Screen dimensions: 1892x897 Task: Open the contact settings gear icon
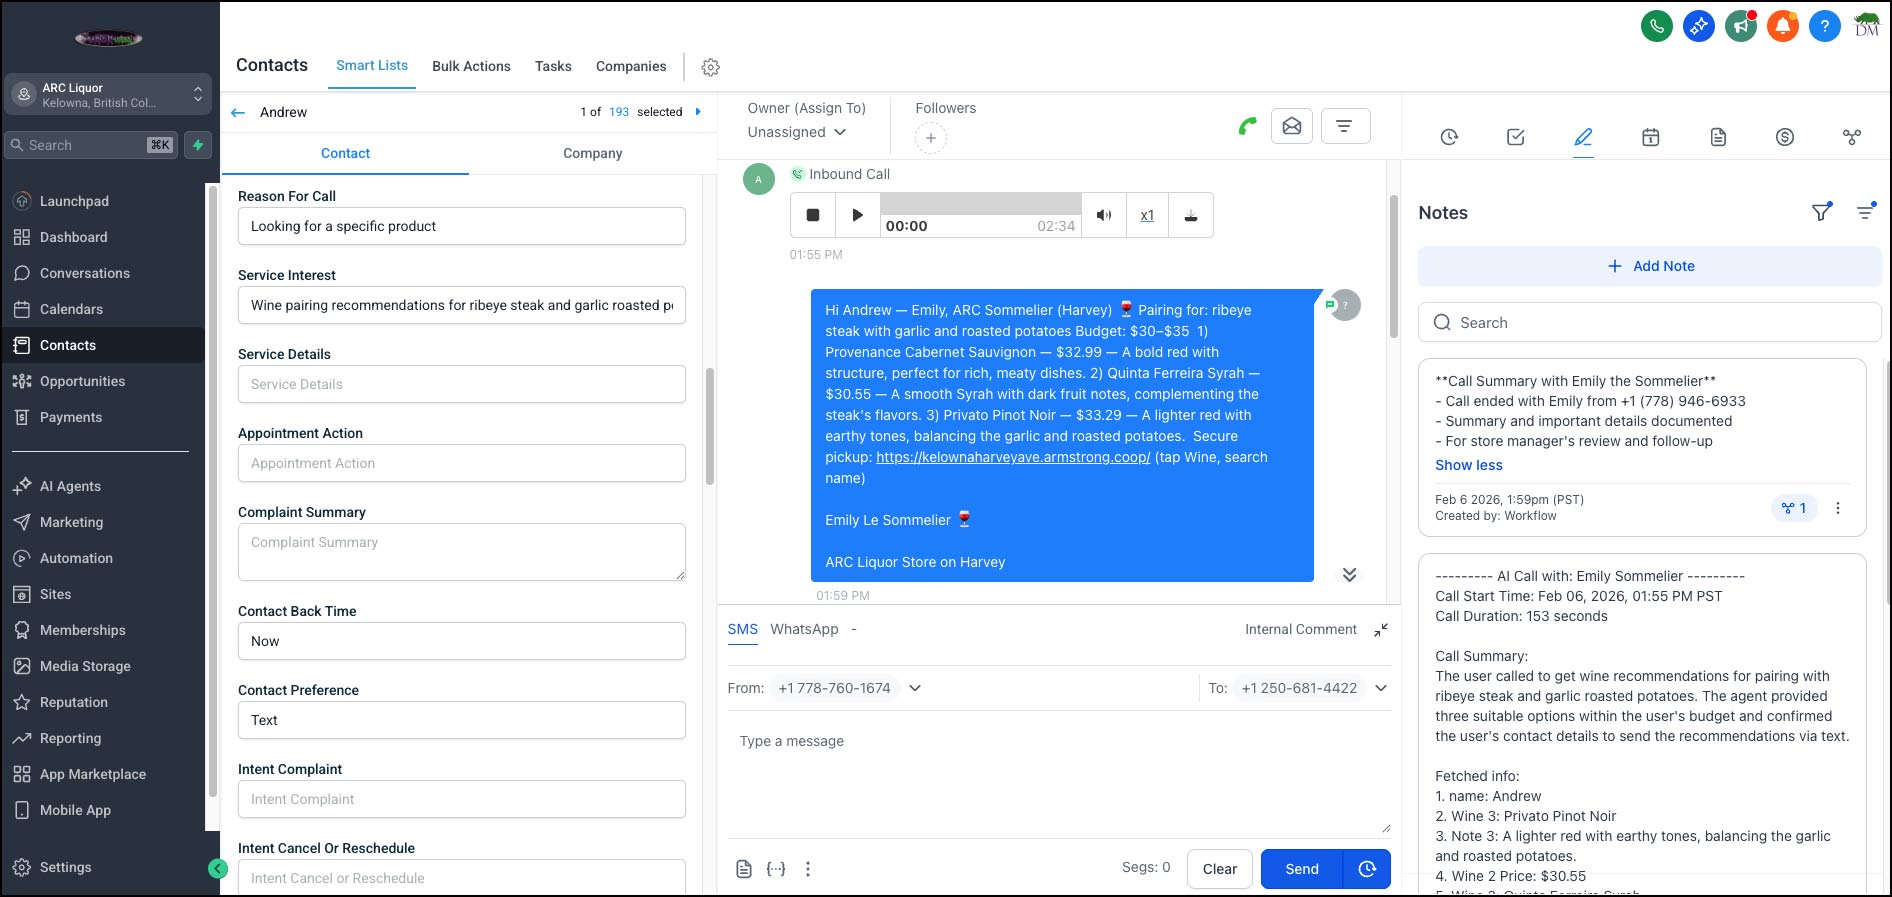point(710,67)
